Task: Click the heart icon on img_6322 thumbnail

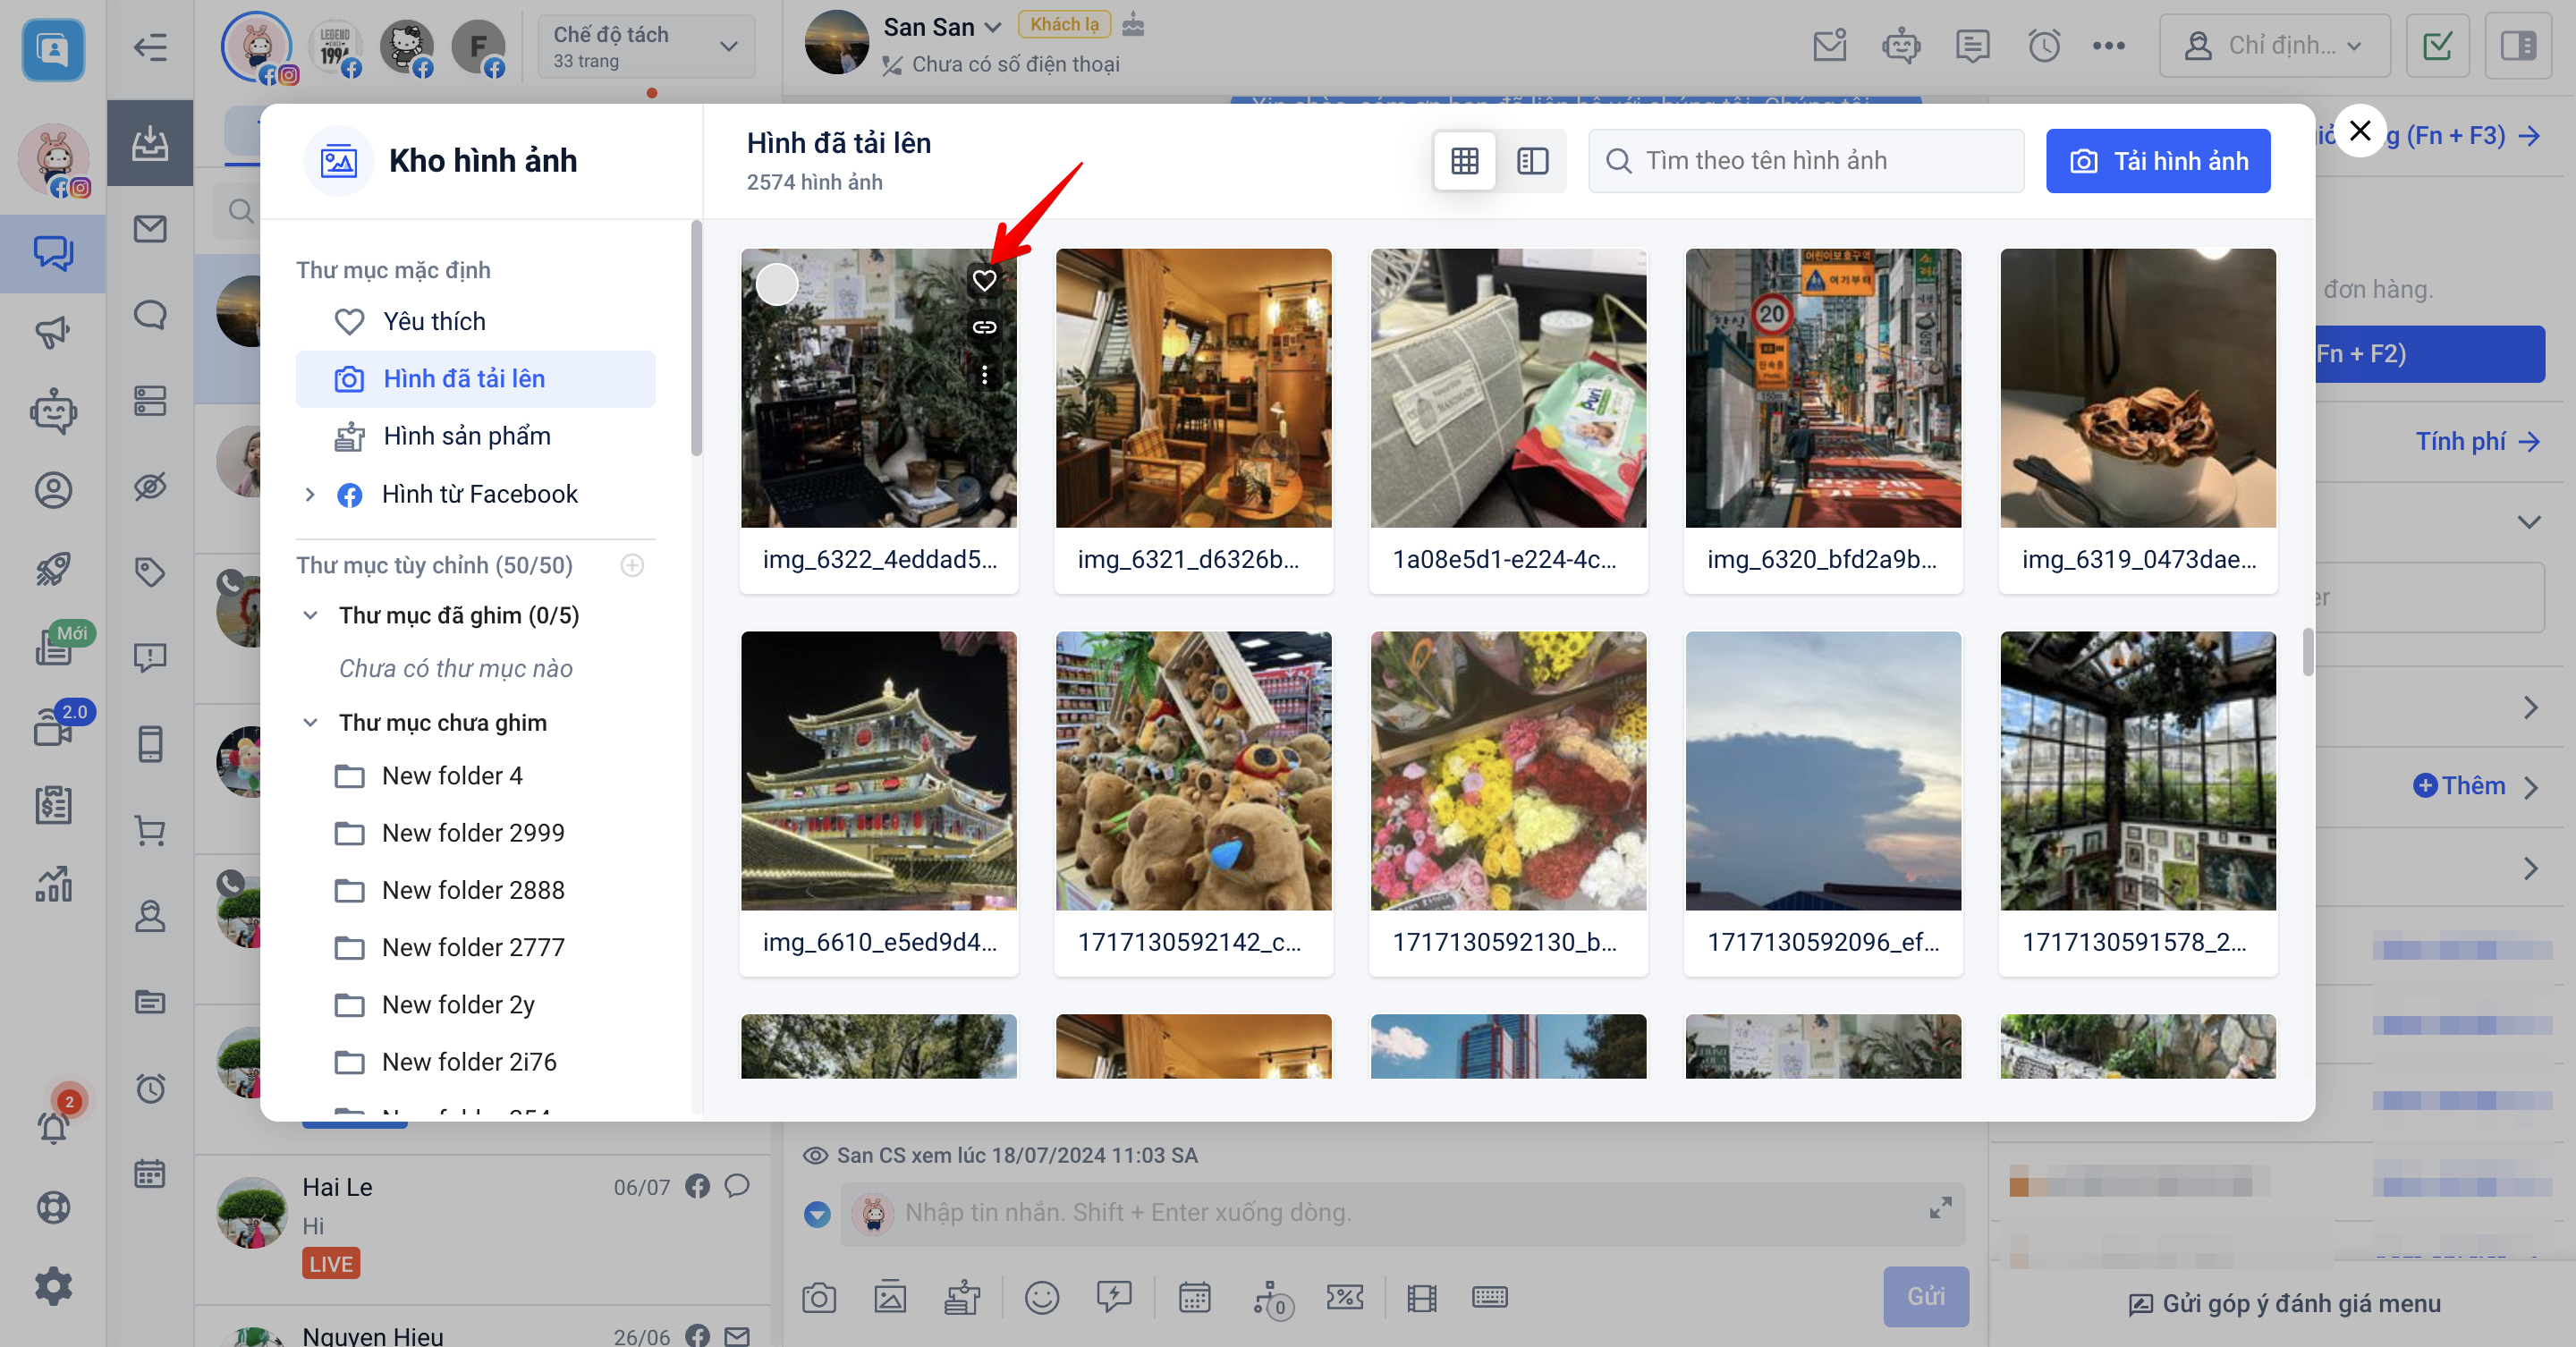Action: click(984, 281)
